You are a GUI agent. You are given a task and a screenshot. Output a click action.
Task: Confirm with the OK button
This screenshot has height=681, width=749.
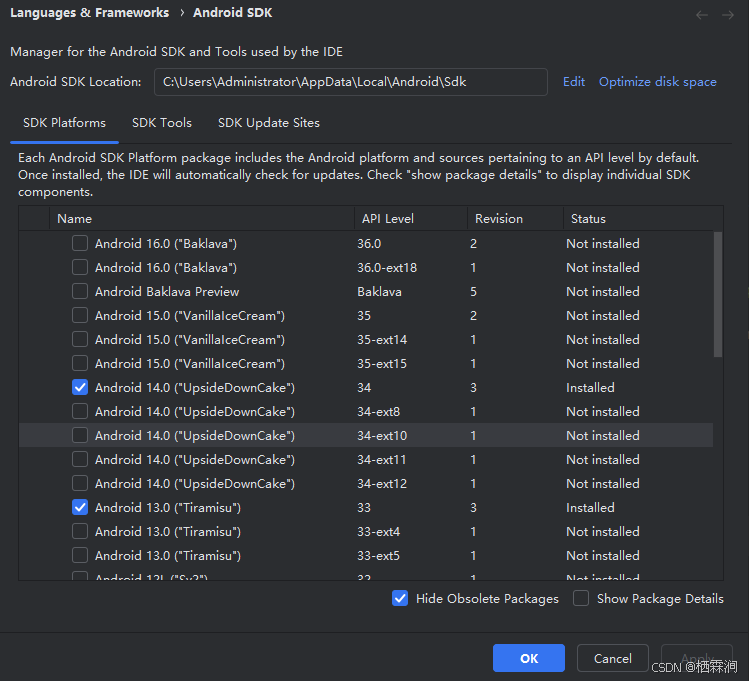tap(529, 658)
